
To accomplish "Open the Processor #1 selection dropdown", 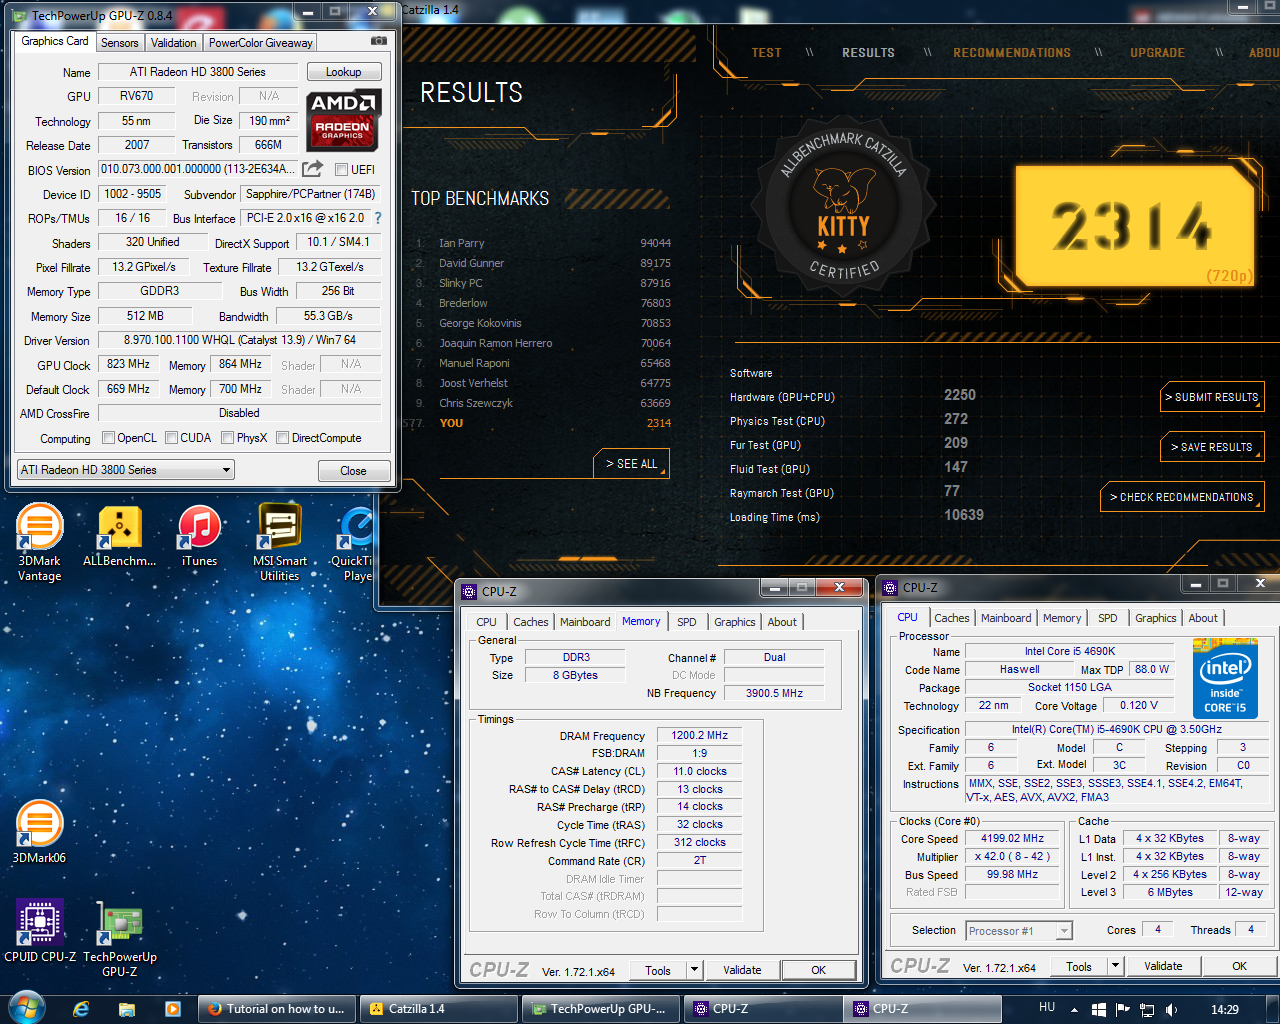I will click(1018, 931).
